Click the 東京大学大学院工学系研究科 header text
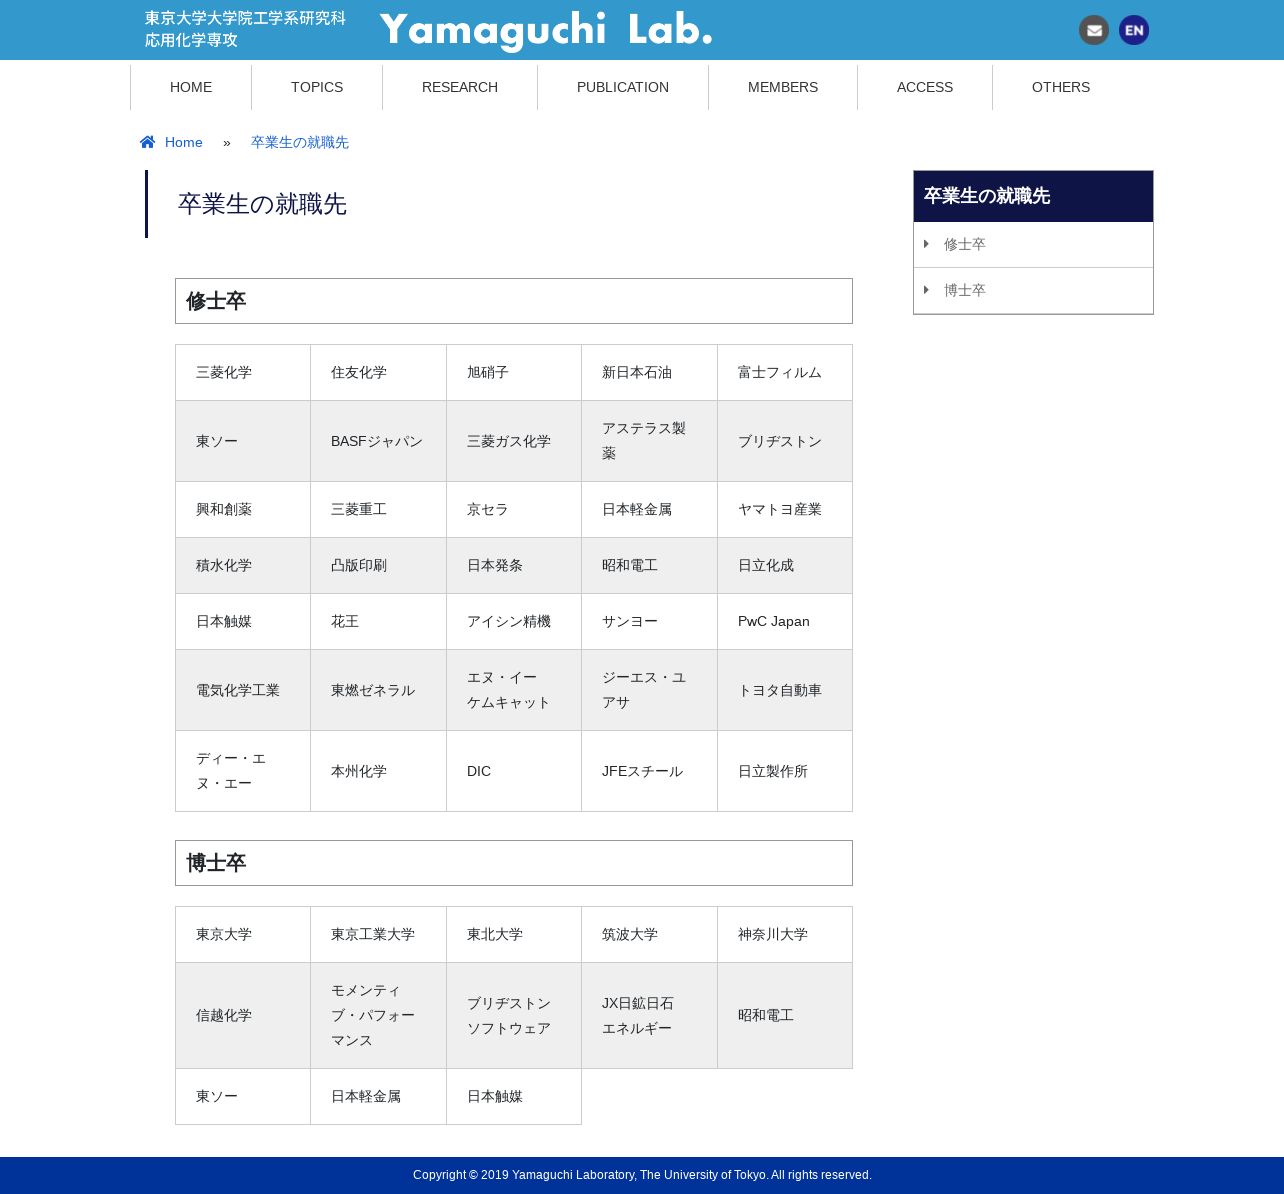The width and height of the screenshot is (1284, 1194). point(245,18)
